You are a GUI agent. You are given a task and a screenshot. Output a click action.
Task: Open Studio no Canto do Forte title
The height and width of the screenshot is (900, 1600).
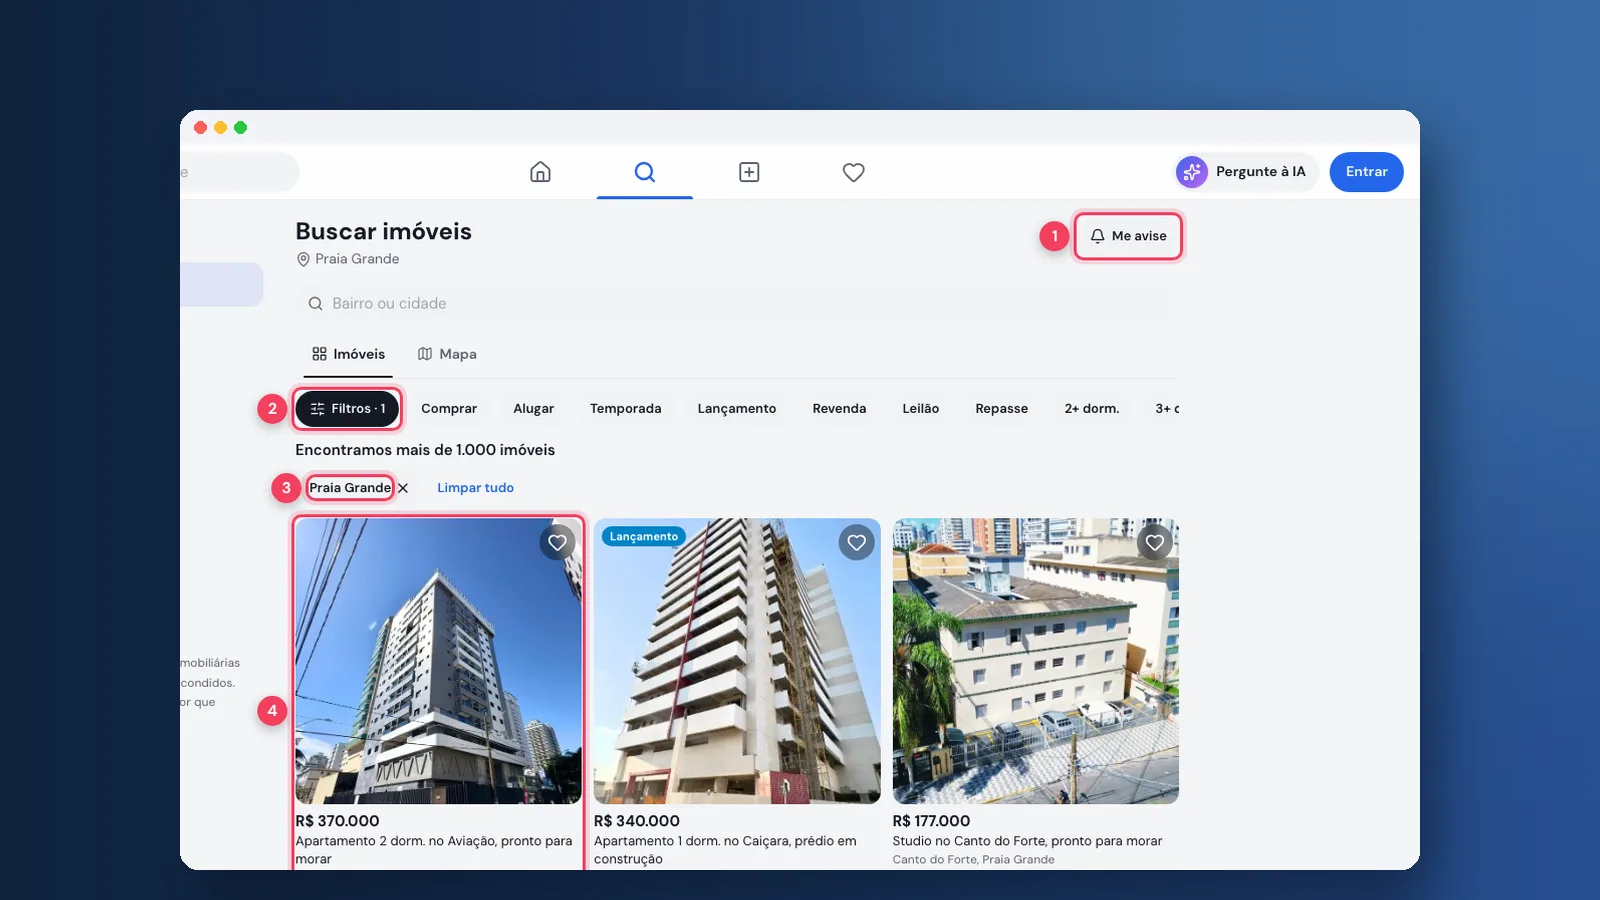click(1027, 841)
